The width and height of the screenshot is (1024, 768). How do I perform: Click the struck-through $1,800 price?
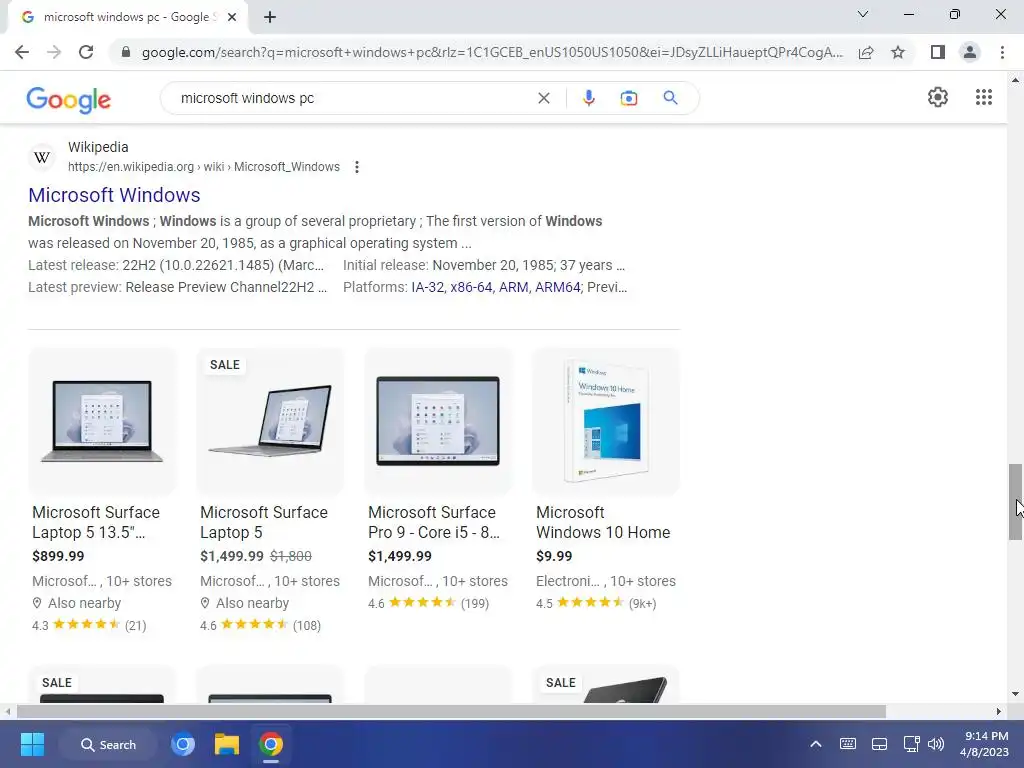291,556
